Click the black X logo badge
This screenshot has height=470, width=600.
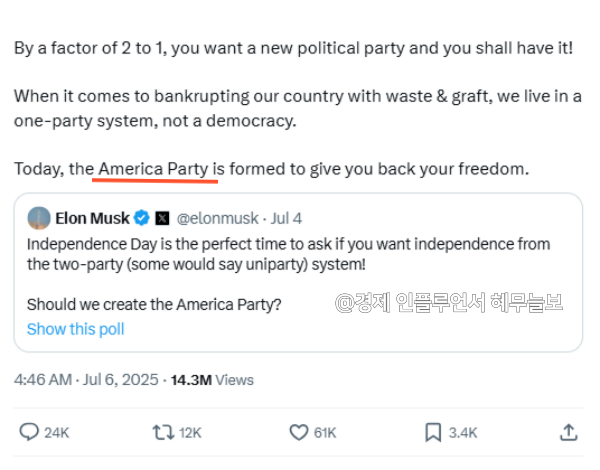[x=162, y=217]
